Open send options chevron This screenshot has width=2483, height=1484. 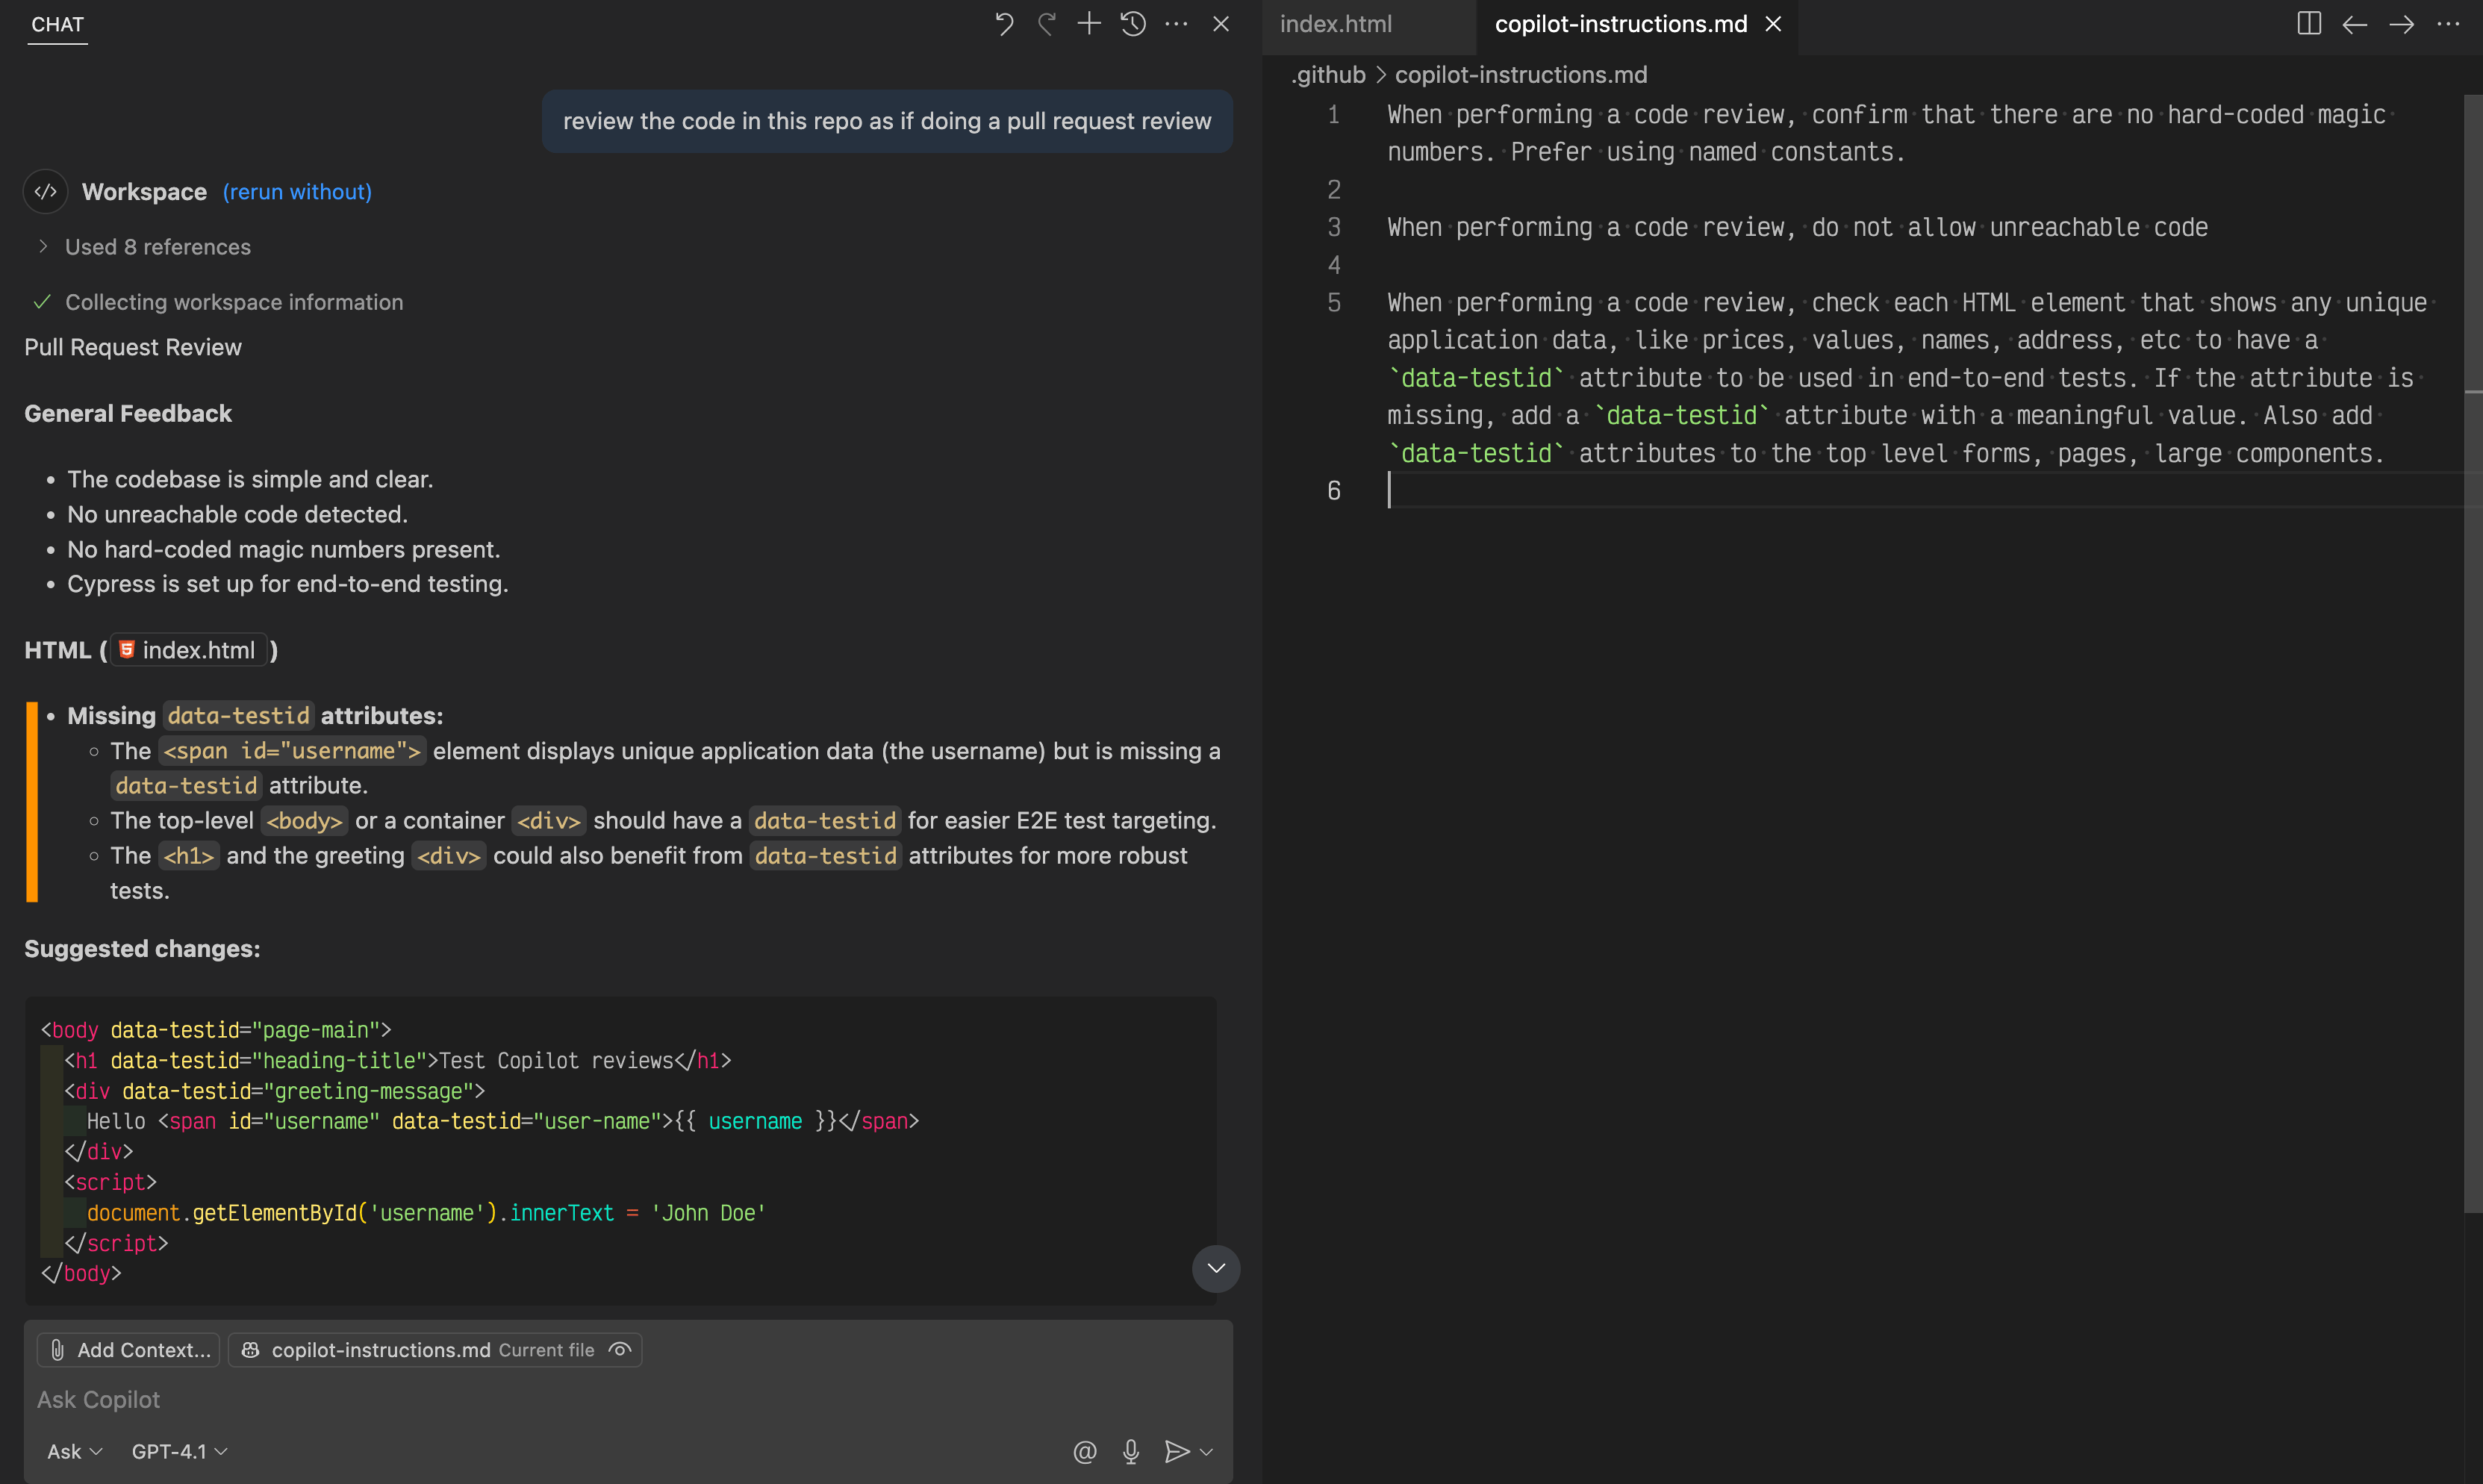tap(1207, 1451)
